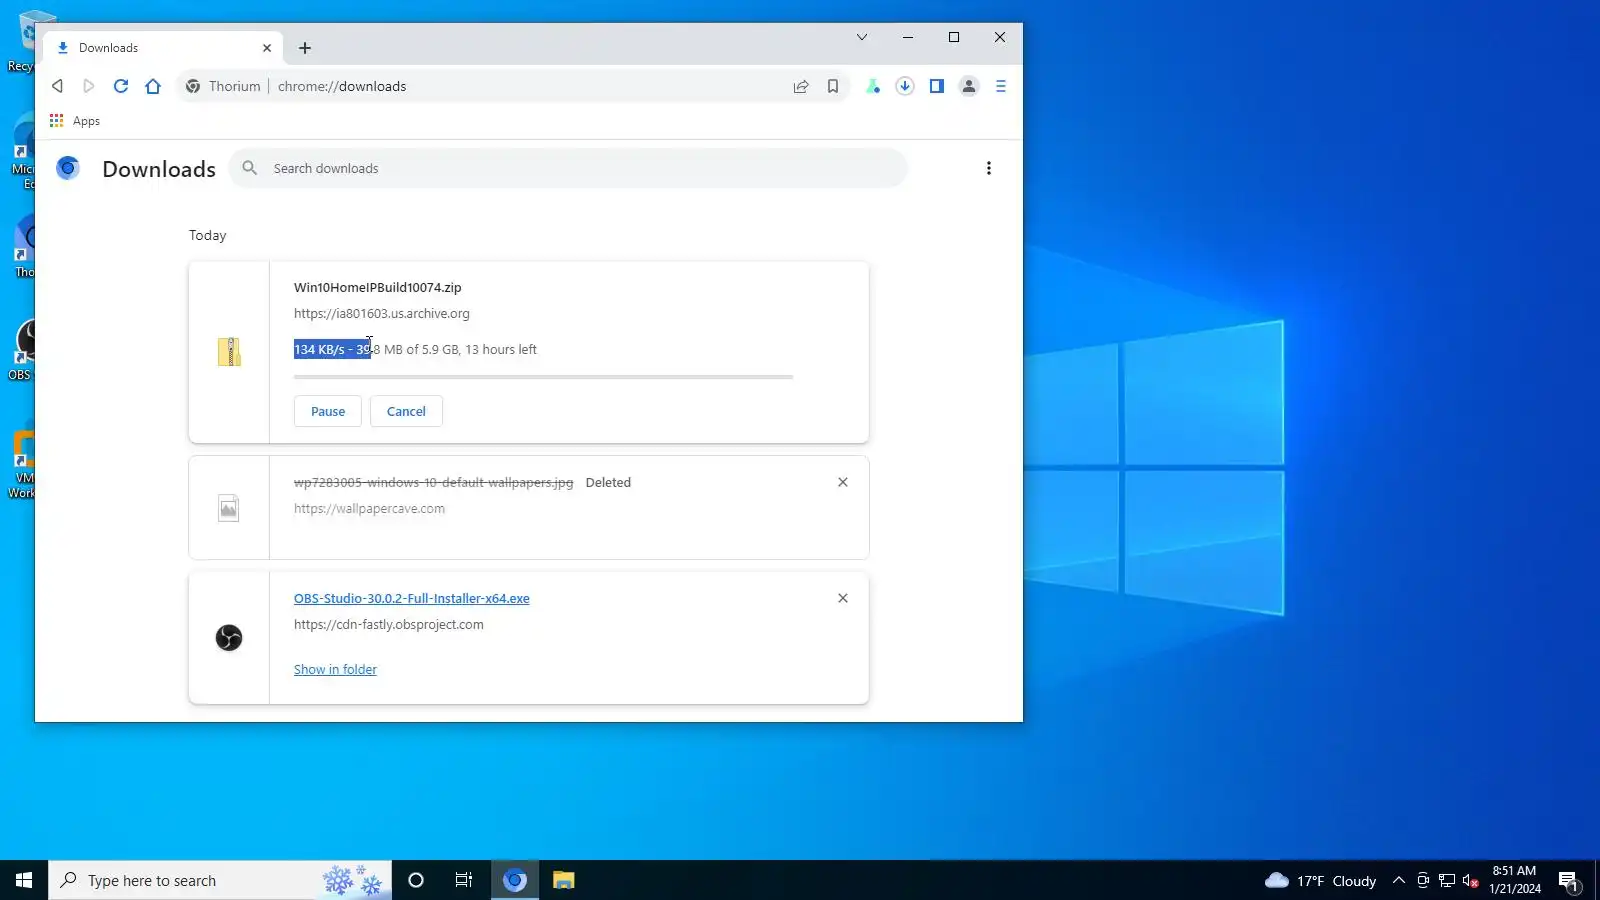1600x900 pixels.
Task: Open the cdn-fastly.obsproject.com source link
Action: click(x=389, y=624)
